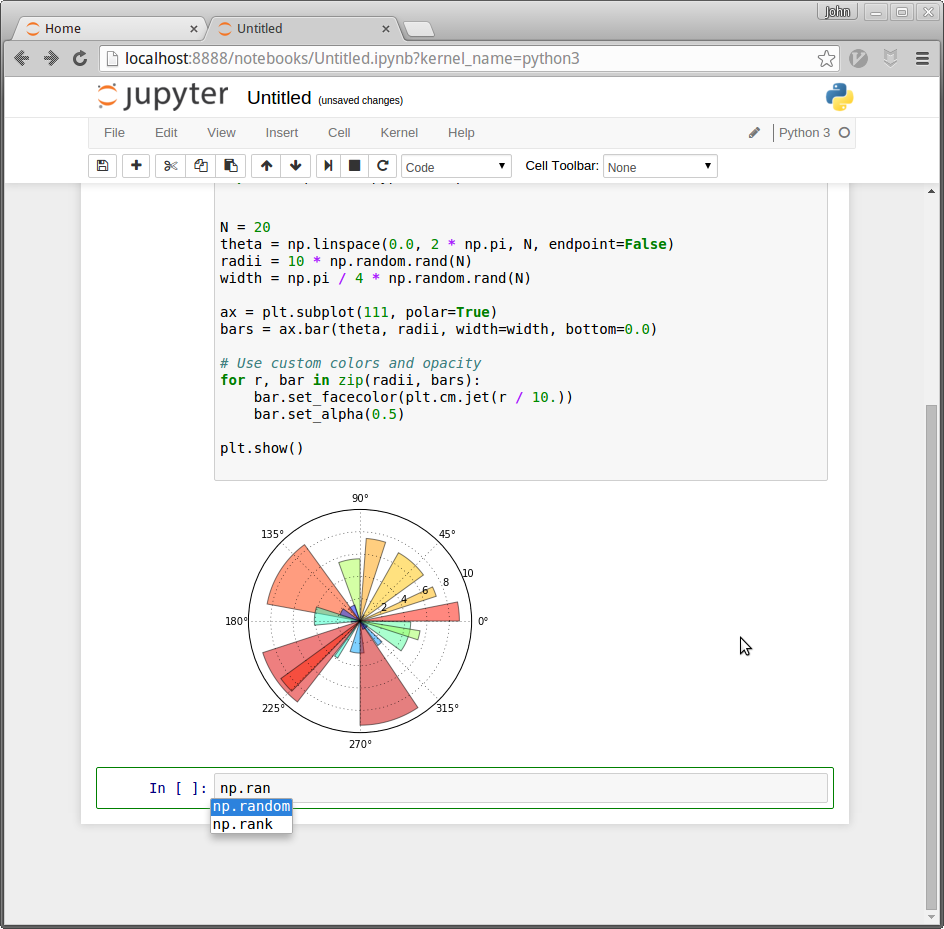Paste cells below using the clipboard icon
This screenshot has height=929, width=944.
[231, 166]
